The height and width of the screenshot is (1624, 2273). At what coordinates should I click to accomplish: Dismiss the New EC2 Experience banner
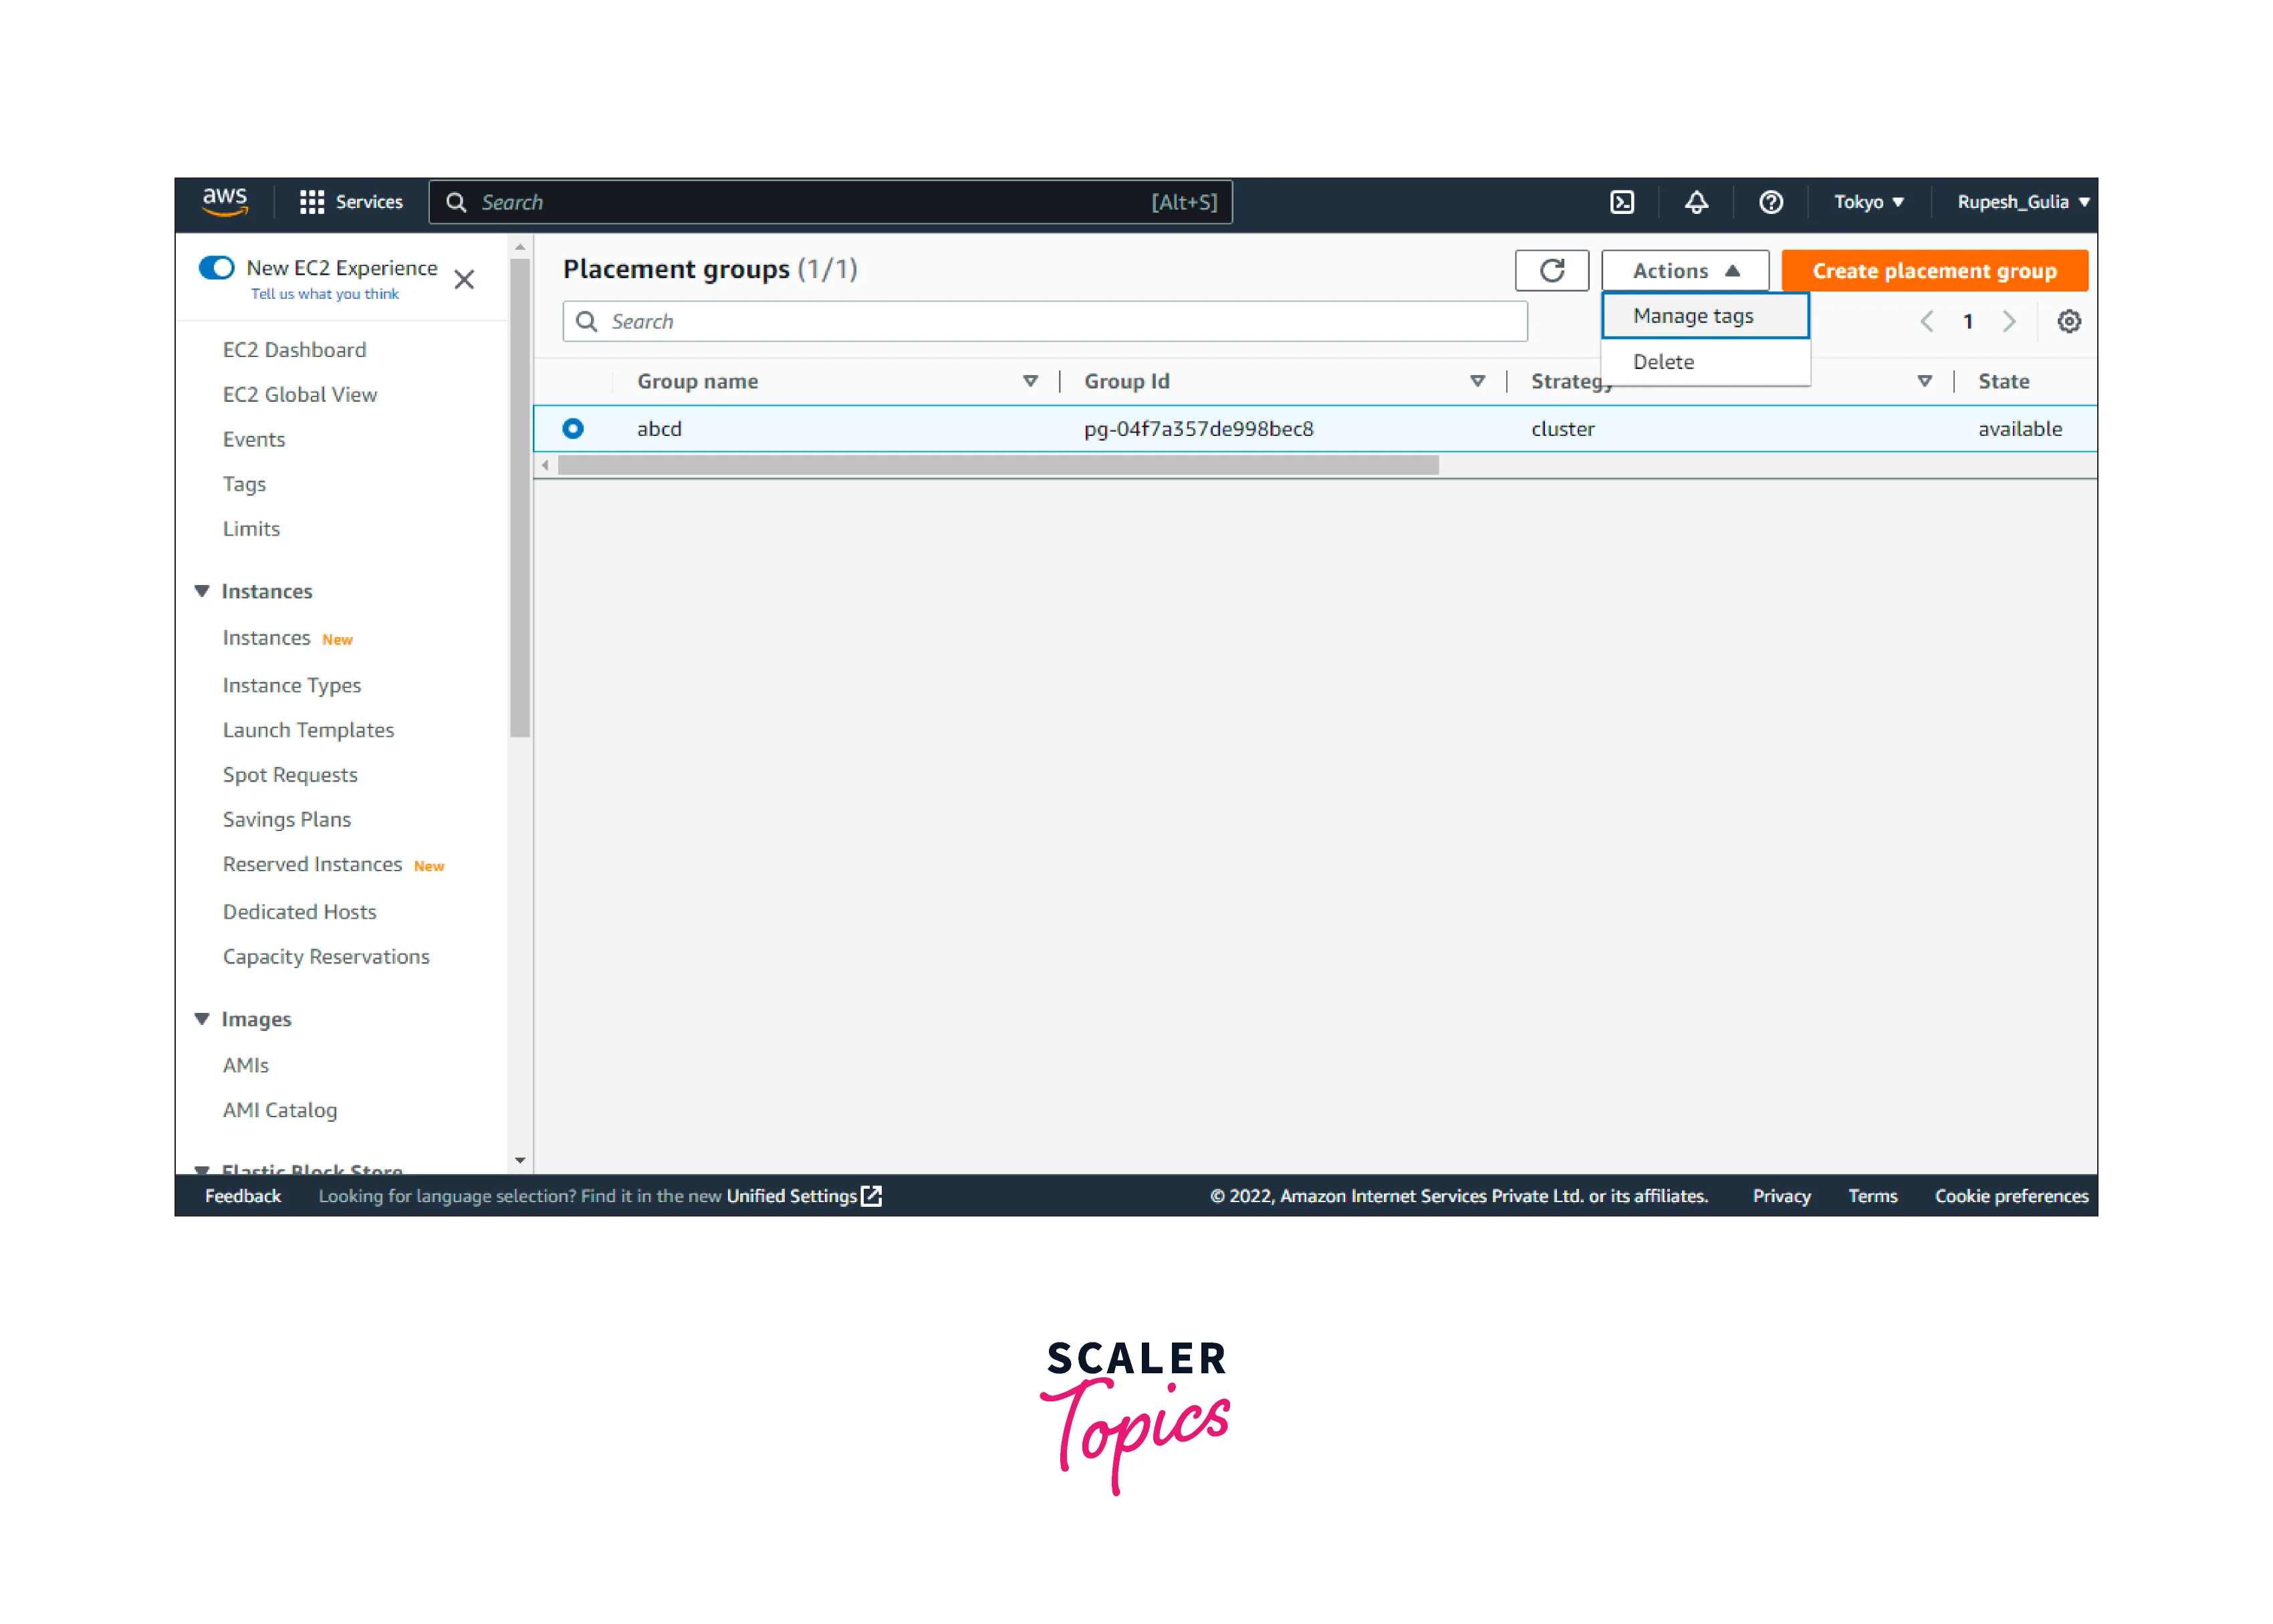point(464,279)
